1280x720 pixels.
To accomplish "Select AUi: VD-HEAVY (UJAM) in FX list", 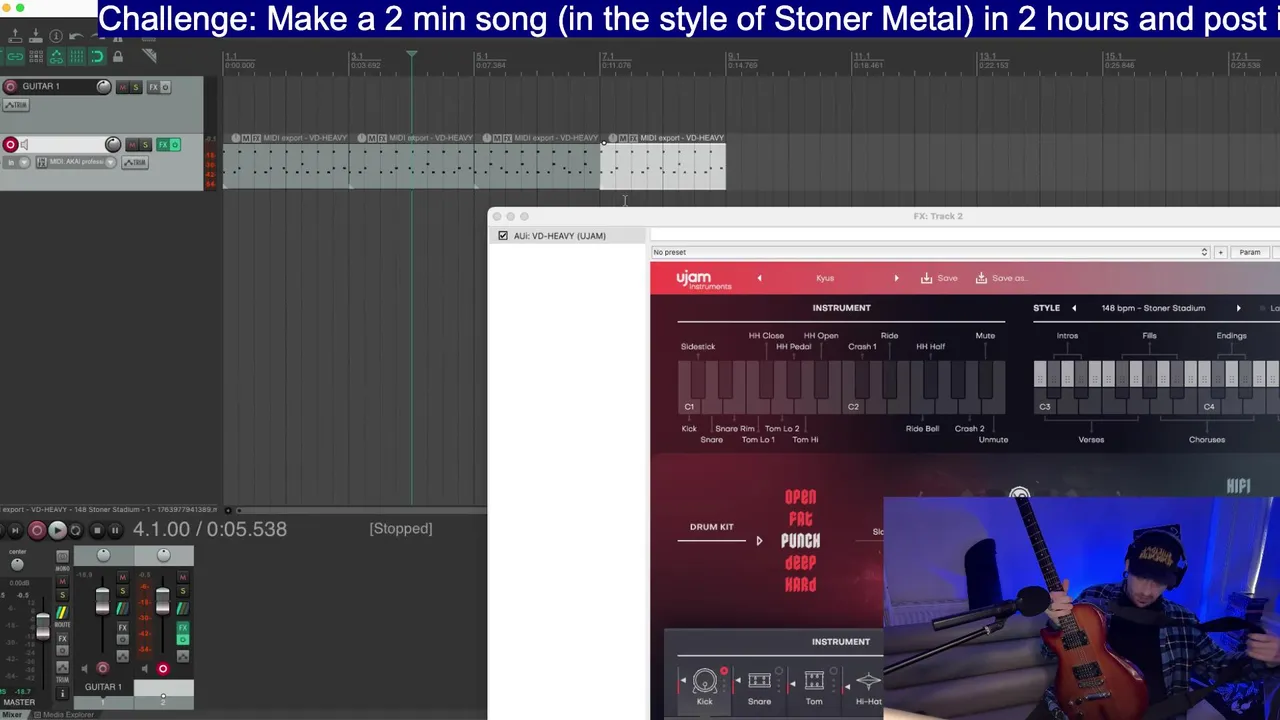I will (560, 236).
